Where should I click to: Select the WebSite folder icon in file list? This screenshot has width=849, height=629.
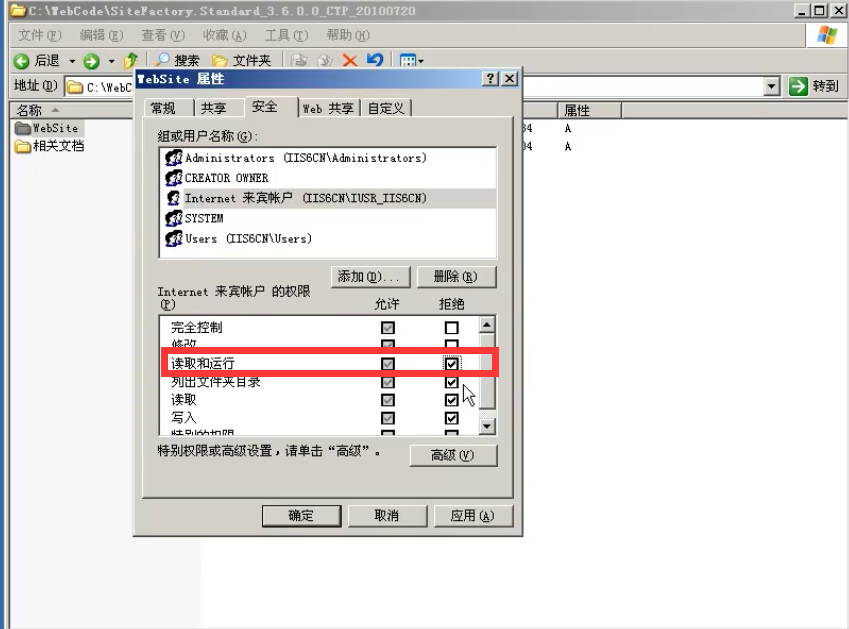click(23, 128)
